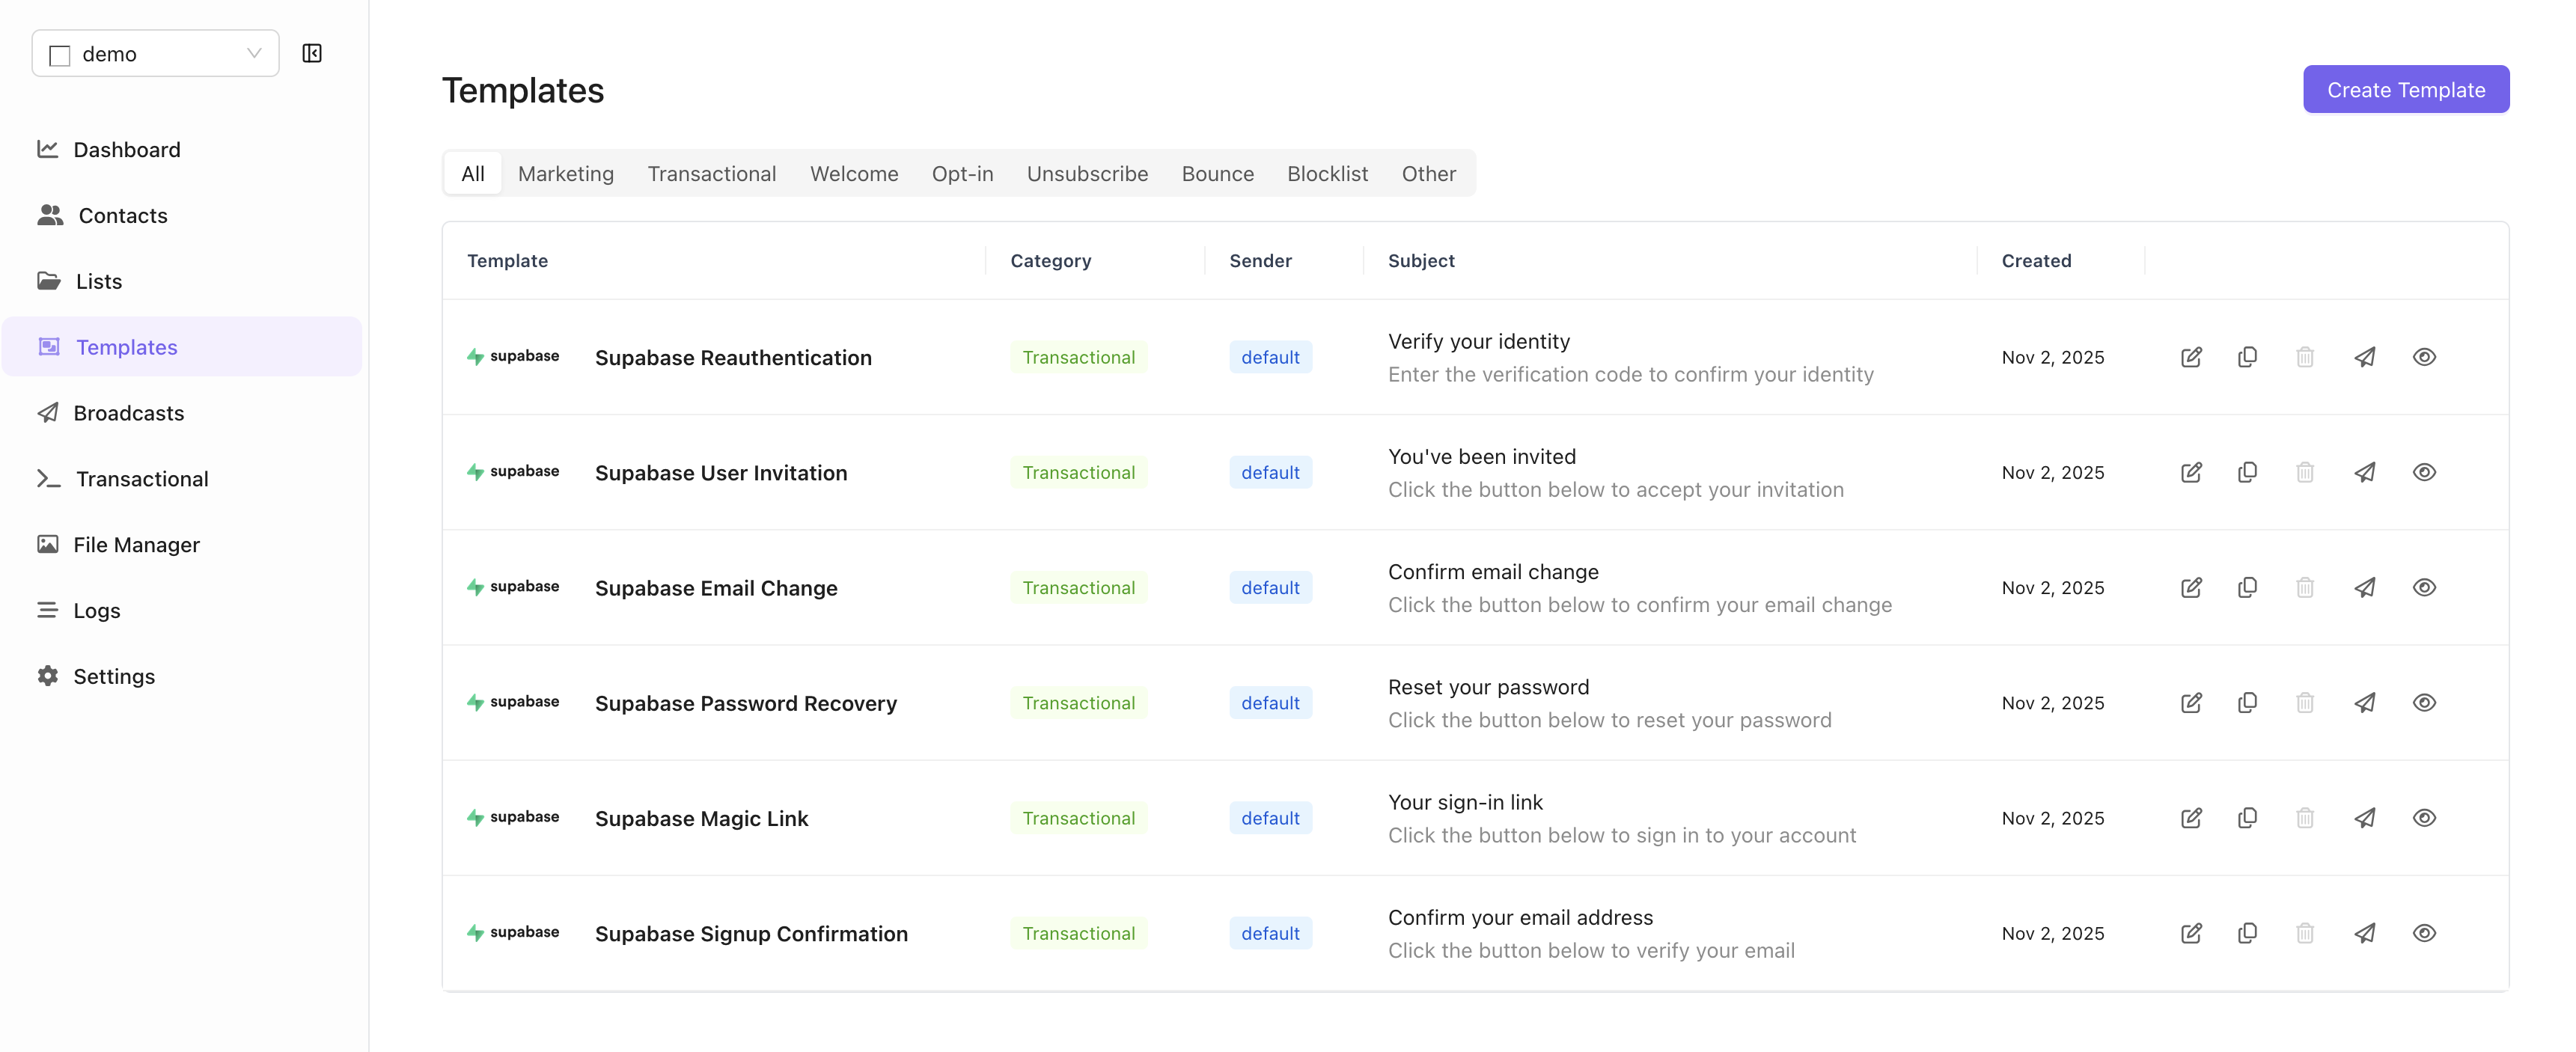Click the edit icon for Supabase Reauthentication
Screen dimensions: 2576x1052
point(2190,357)
